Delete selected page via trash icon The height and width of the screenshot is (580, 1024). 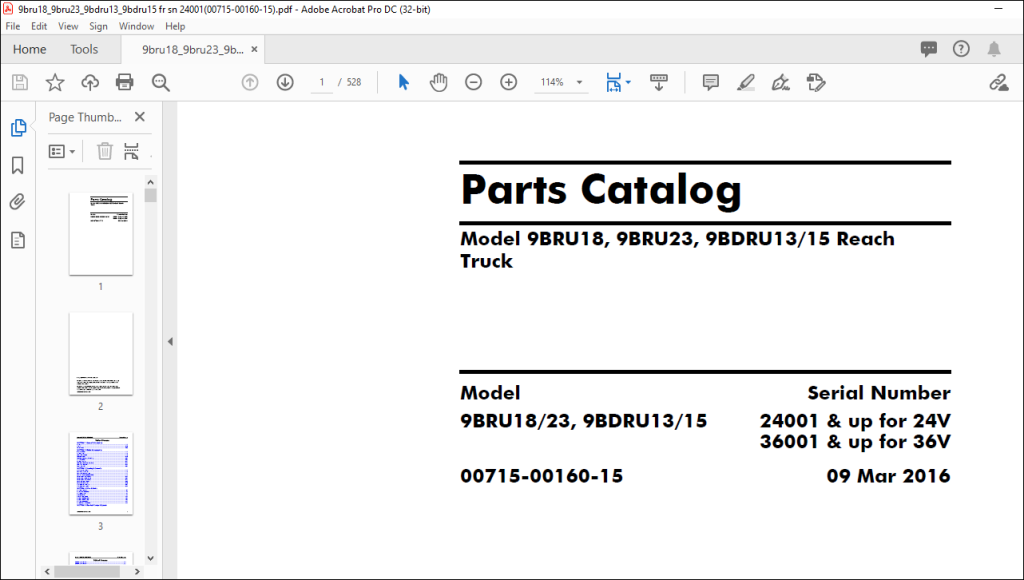104,152
